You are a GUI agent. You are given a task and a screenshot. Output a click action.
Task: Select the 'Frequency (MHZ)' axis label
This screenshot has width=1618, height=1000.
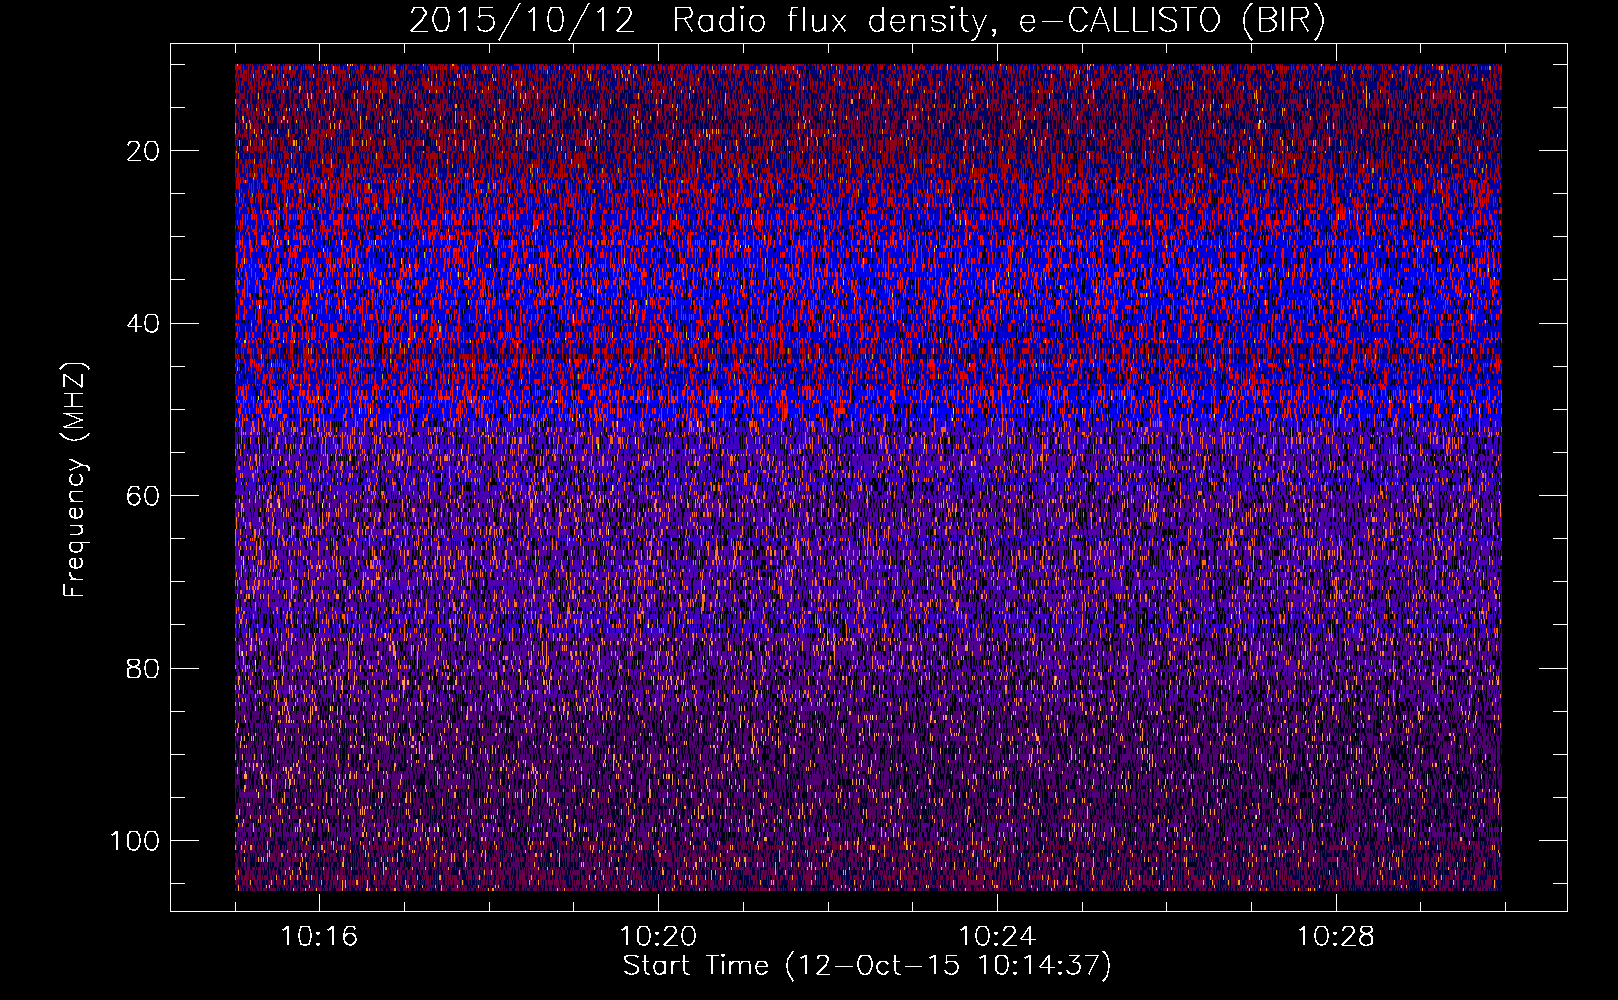(x=75, y=480)
